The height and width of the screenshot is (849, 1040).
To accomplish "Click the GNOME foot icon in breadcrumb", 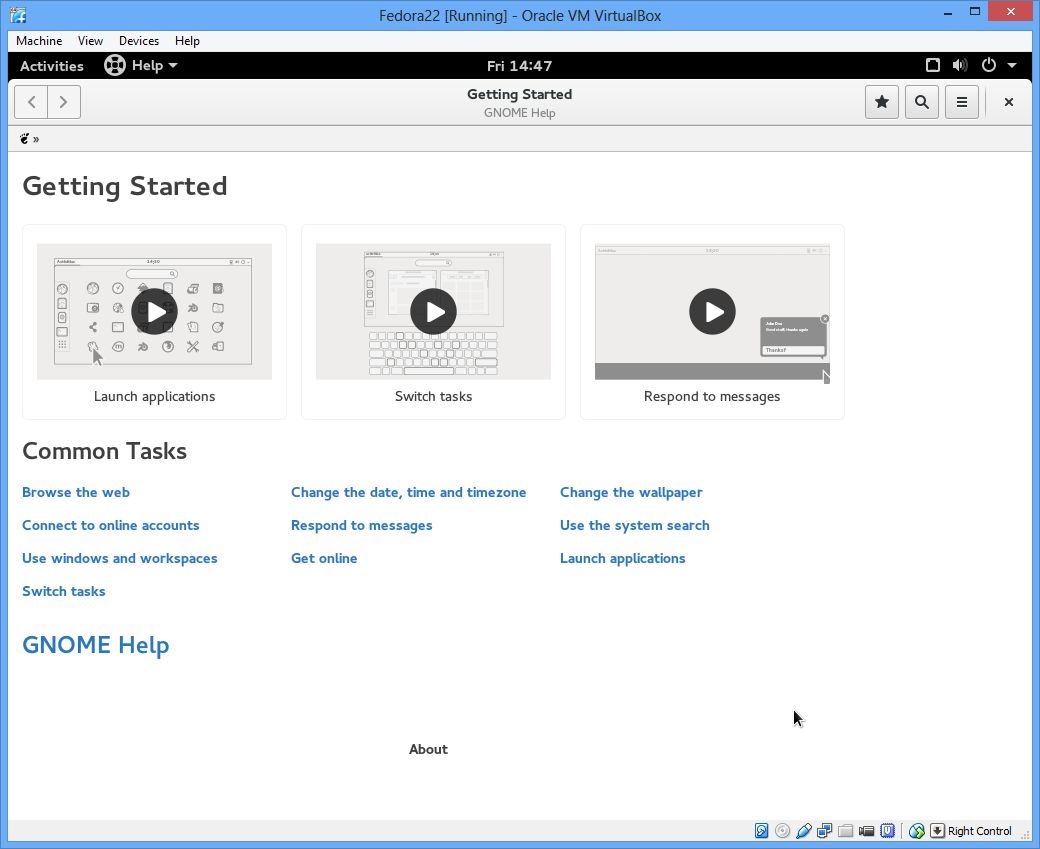I will pyautogui.click(x=25, y=139).
